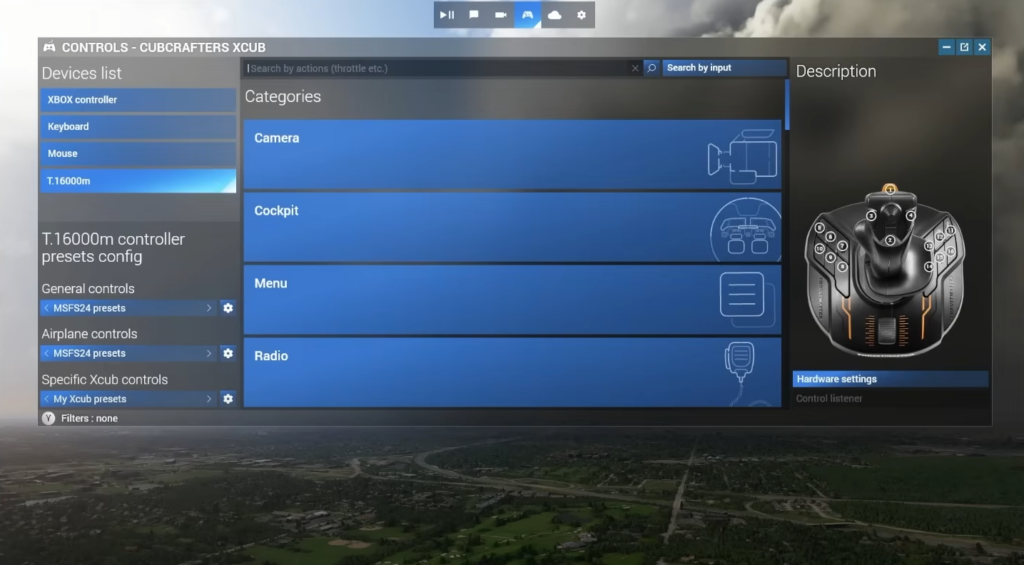Screen dimensions: 1024x565
Task: Select Mouse in devices list
Action: pos(138,153)
